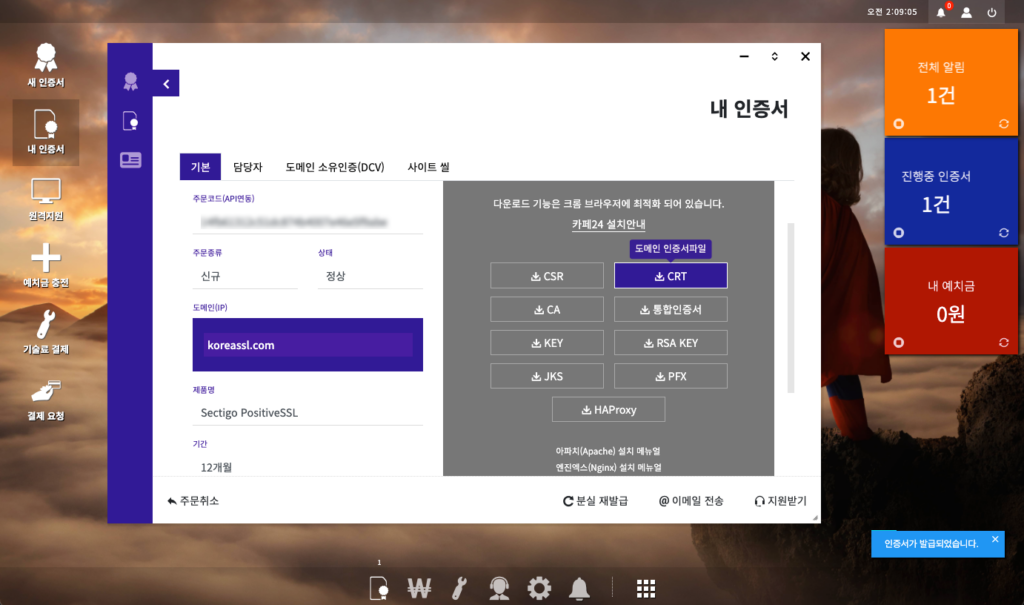Open the 내 예치금 tile
Screen dimensions: 1024x605
951,301
